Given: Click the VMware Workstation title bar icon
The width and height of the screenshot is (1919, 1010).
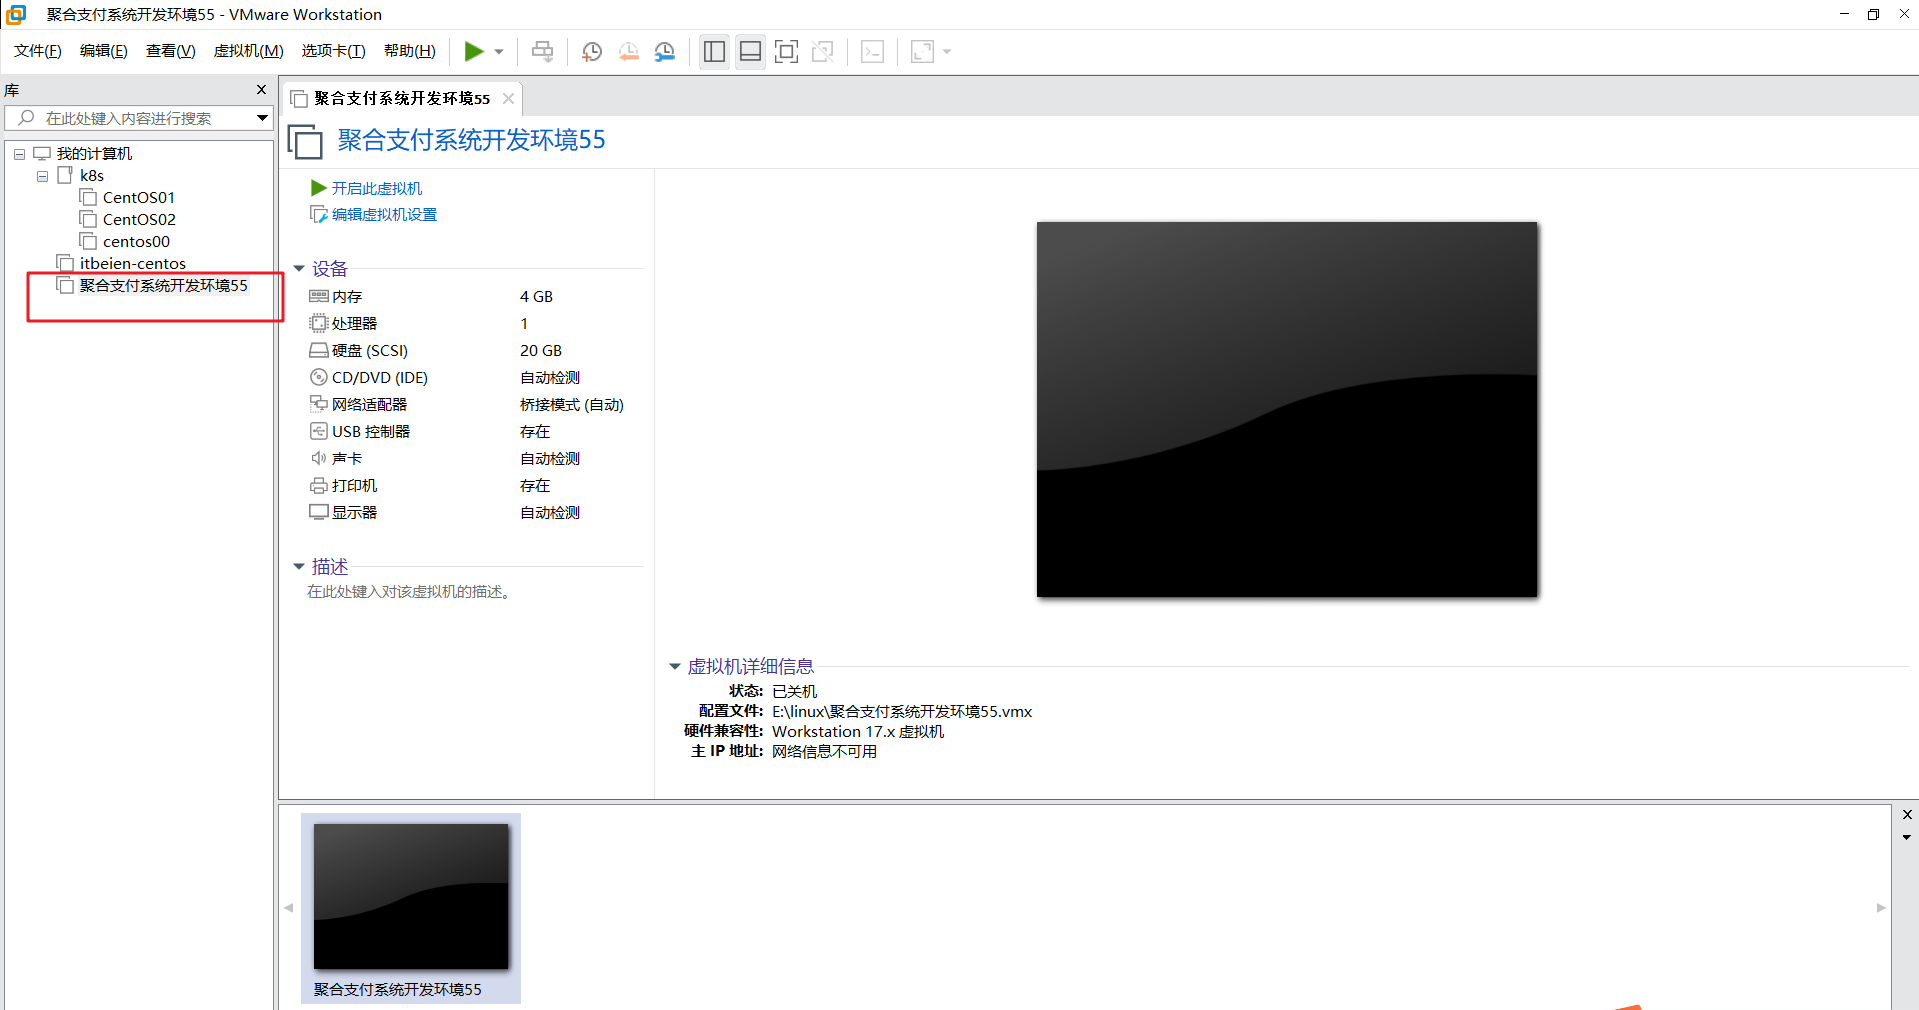Looking at the screenshot, I should click(16, 14).
